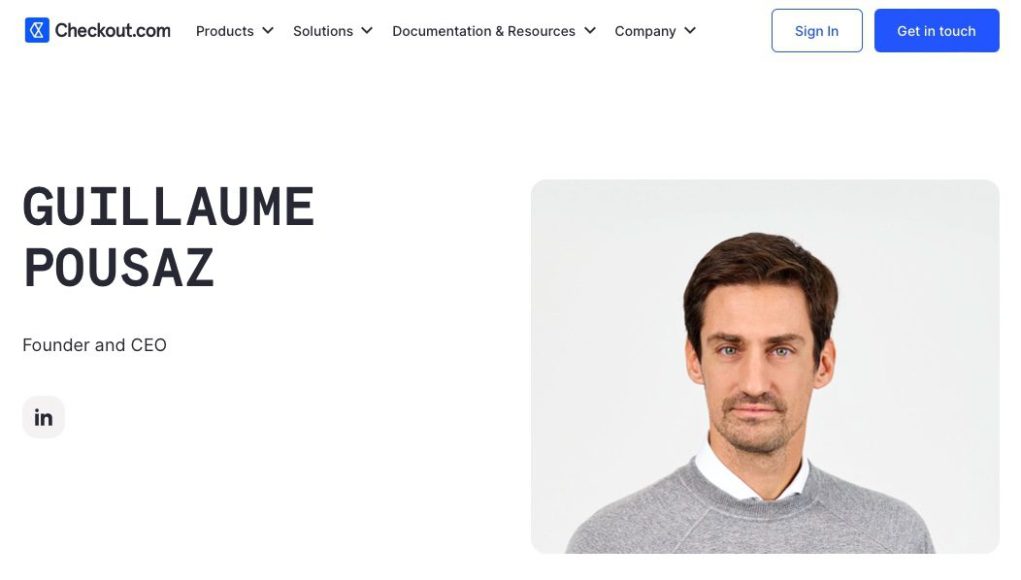Image resolution: width=1021 pixels, height=580 pixels.
Task: Open the LinkedIn profile icon
Action: 44,417
